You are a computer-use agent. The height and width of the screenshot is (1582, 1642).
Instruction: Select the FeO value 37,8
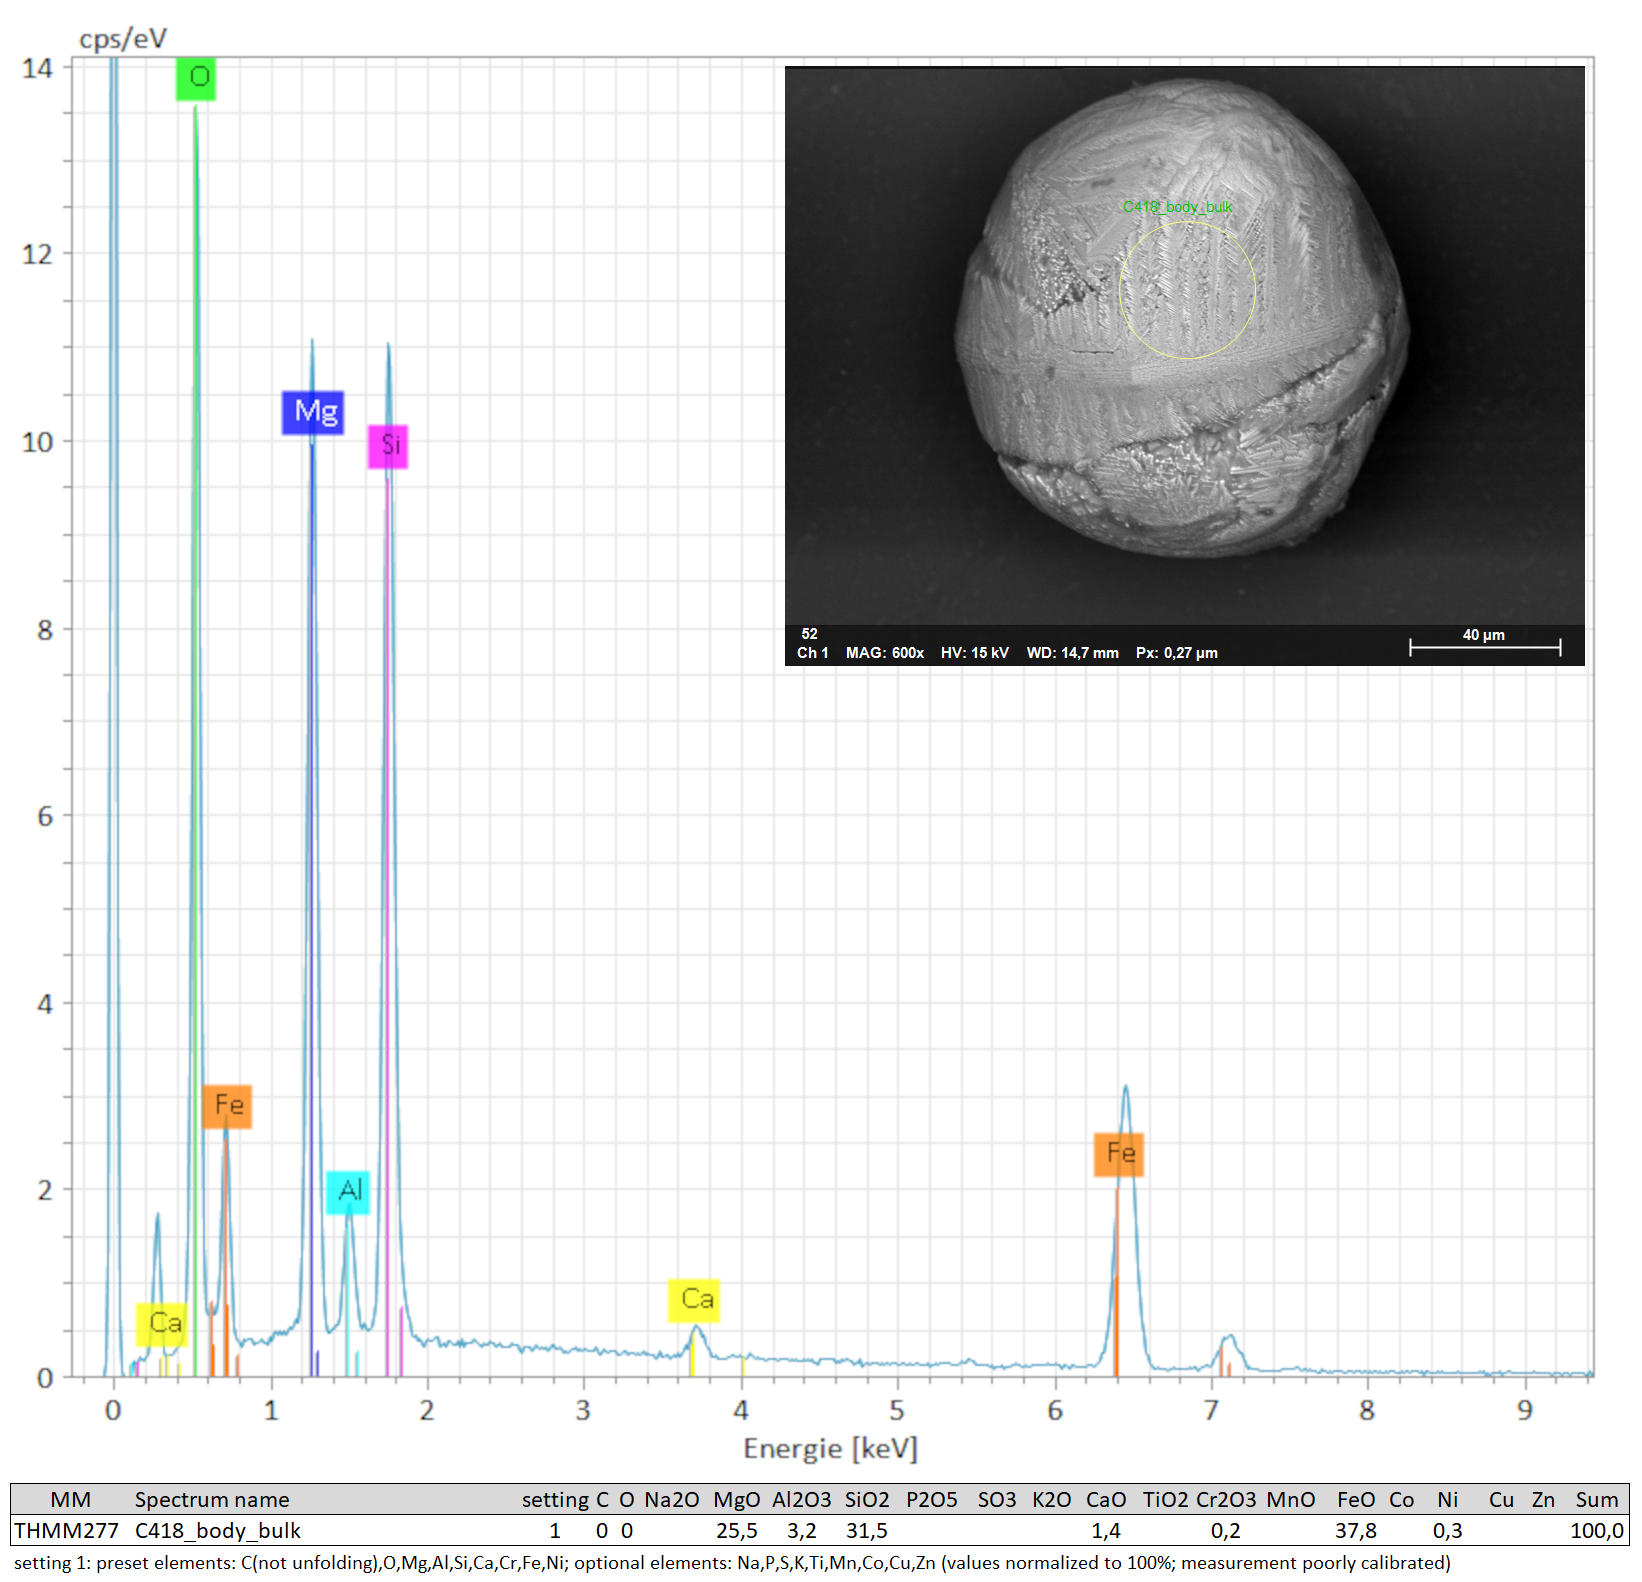pos(1355,1531)
